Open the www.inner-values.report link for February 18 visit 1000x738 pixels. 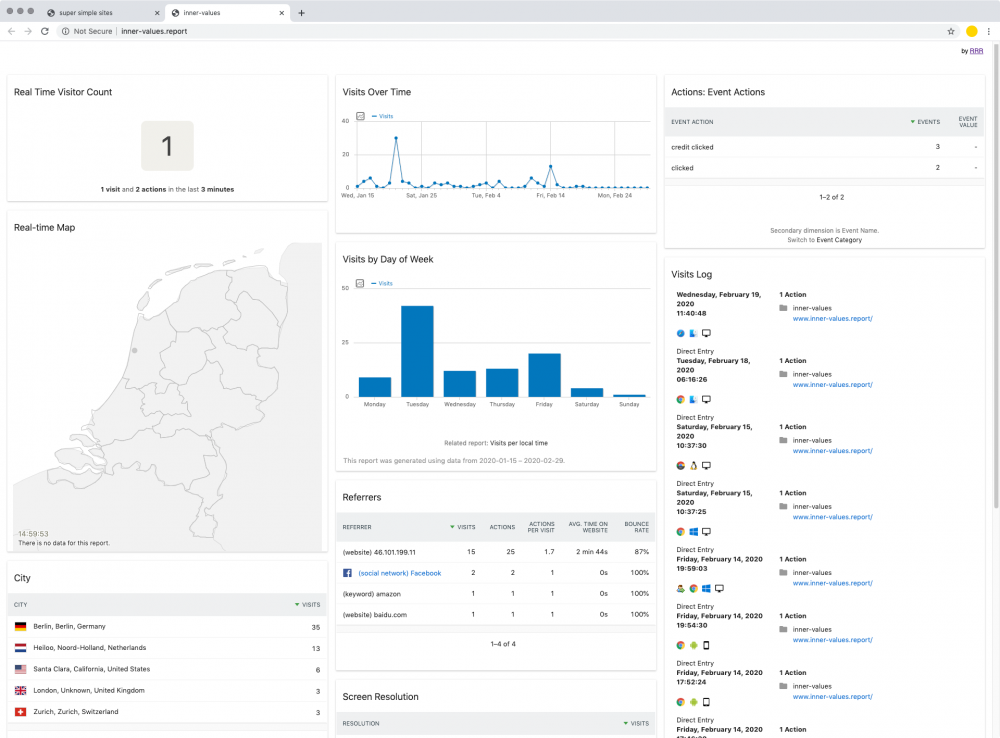click(x=832, y=385)
